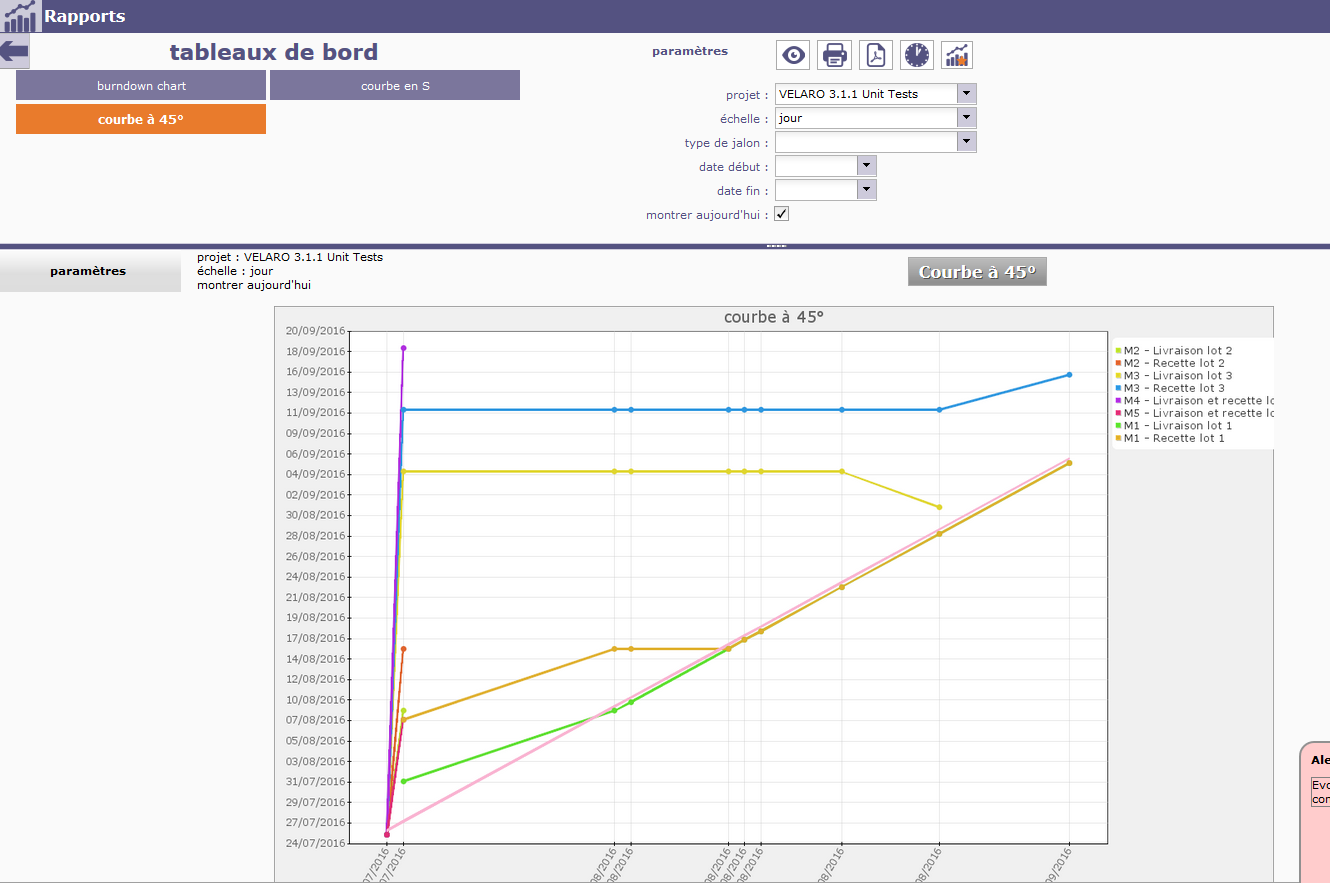This screenshot has width=1330, height=883.
Task: Expand the échelle dropdown
Action: (x=966, y=118)
